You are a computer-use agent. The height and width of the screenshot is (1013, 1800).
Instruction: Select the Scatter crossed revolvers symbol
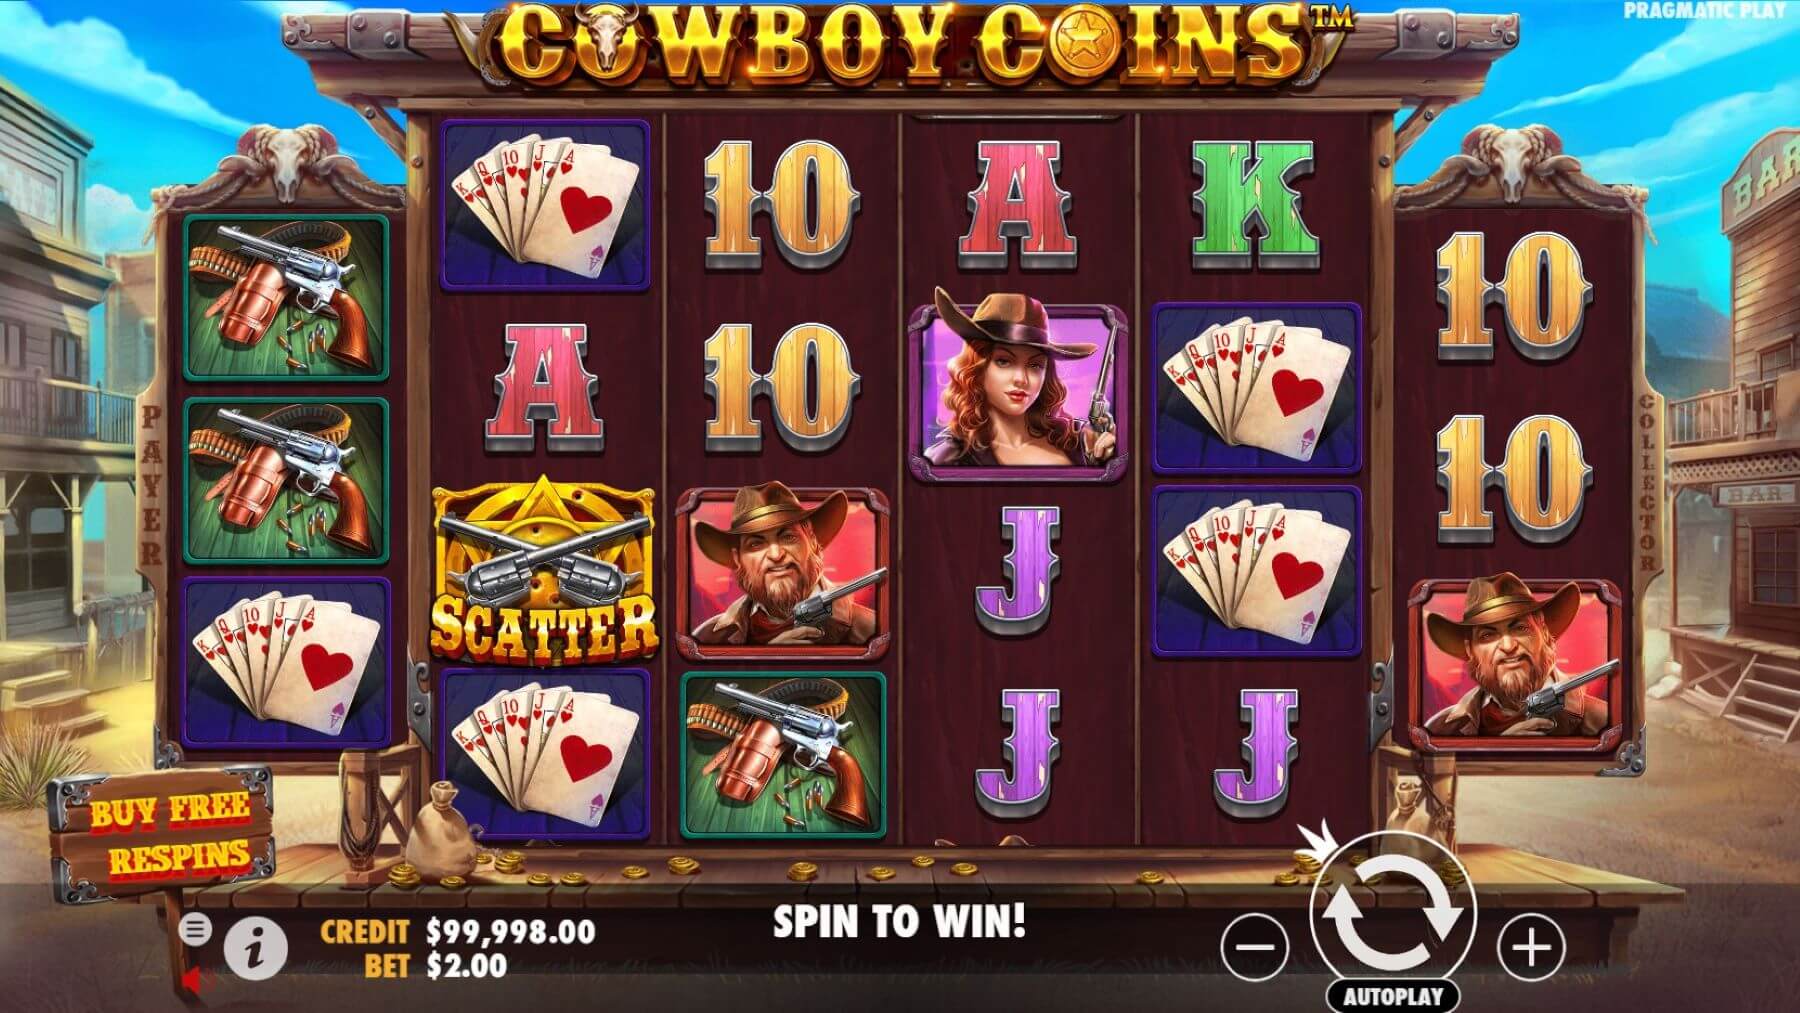click(x=544, y=568)
